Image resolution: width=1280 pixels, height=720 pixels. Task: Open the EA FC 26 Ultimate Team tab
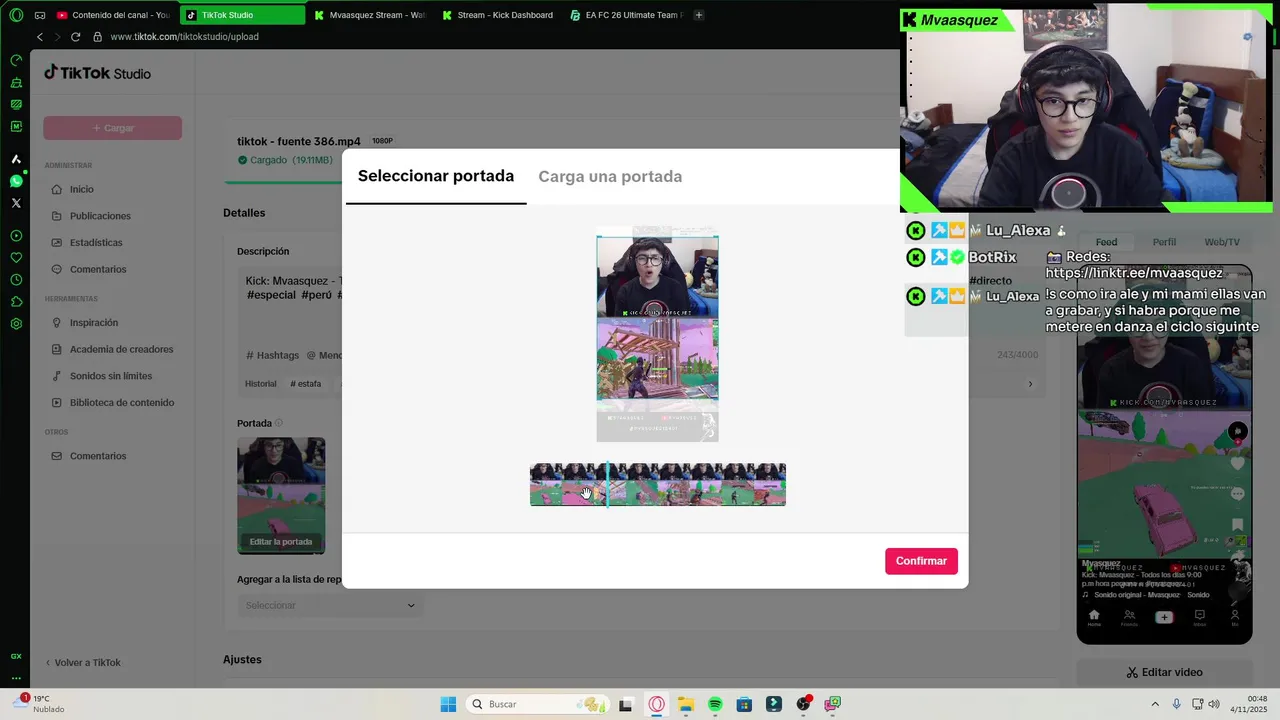[627, 15]
